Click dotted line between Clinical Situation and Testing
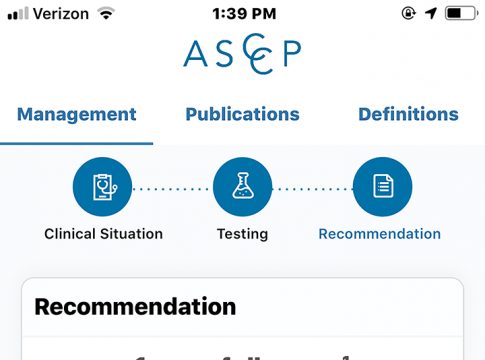The height and width of the screenshot is (360, 485). 172,189
